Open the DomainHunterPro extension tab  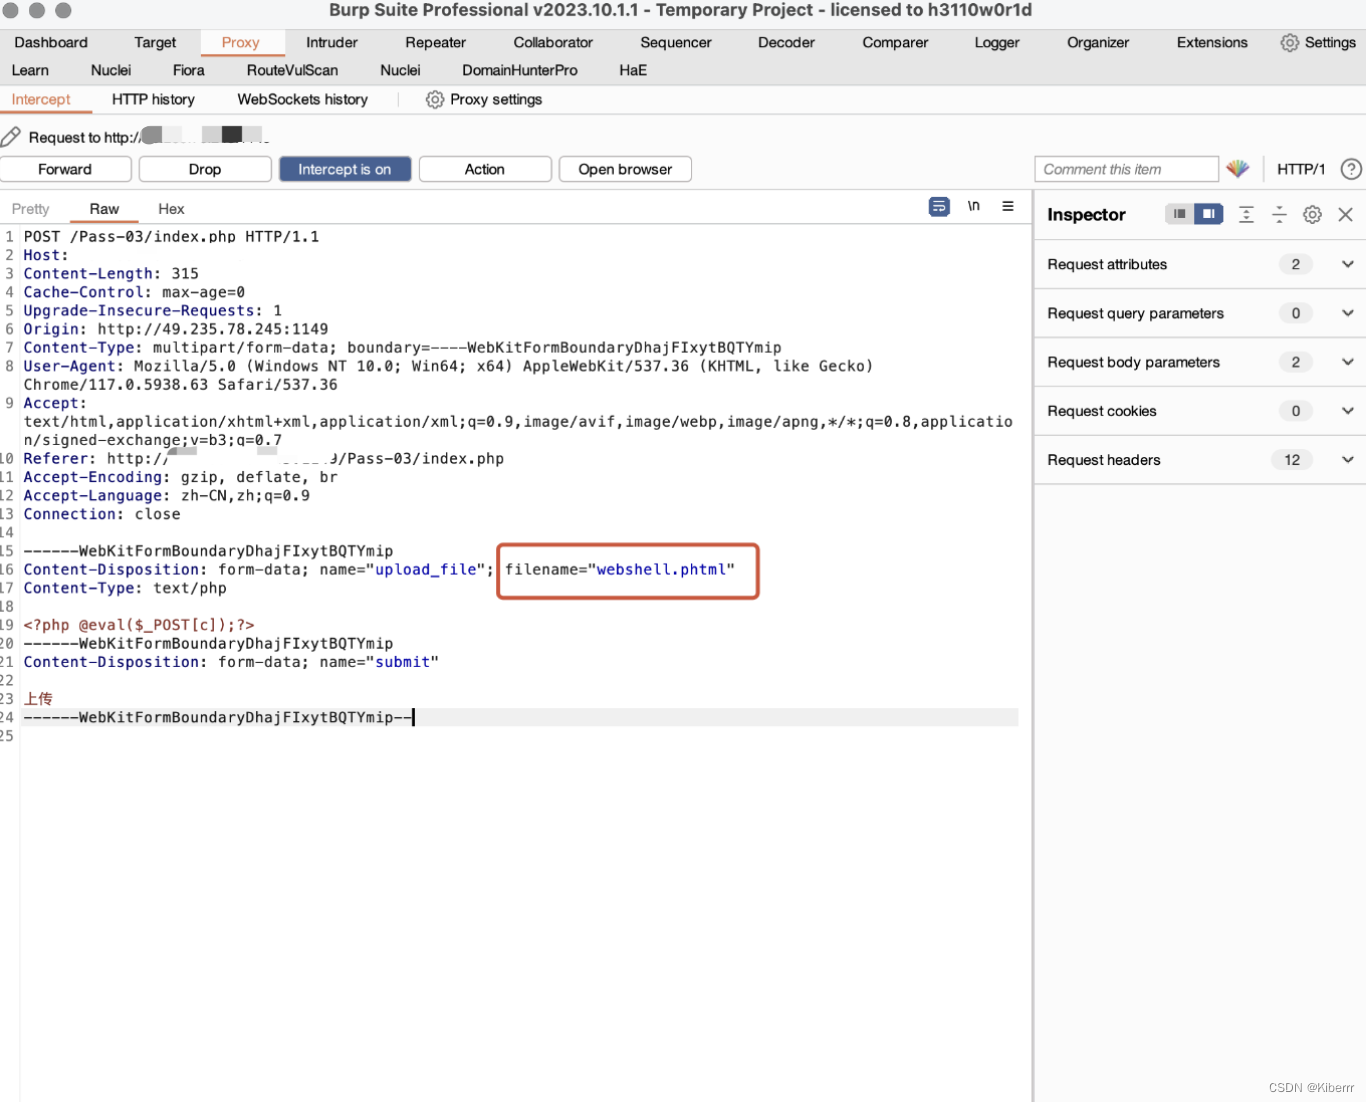[520, 70]
